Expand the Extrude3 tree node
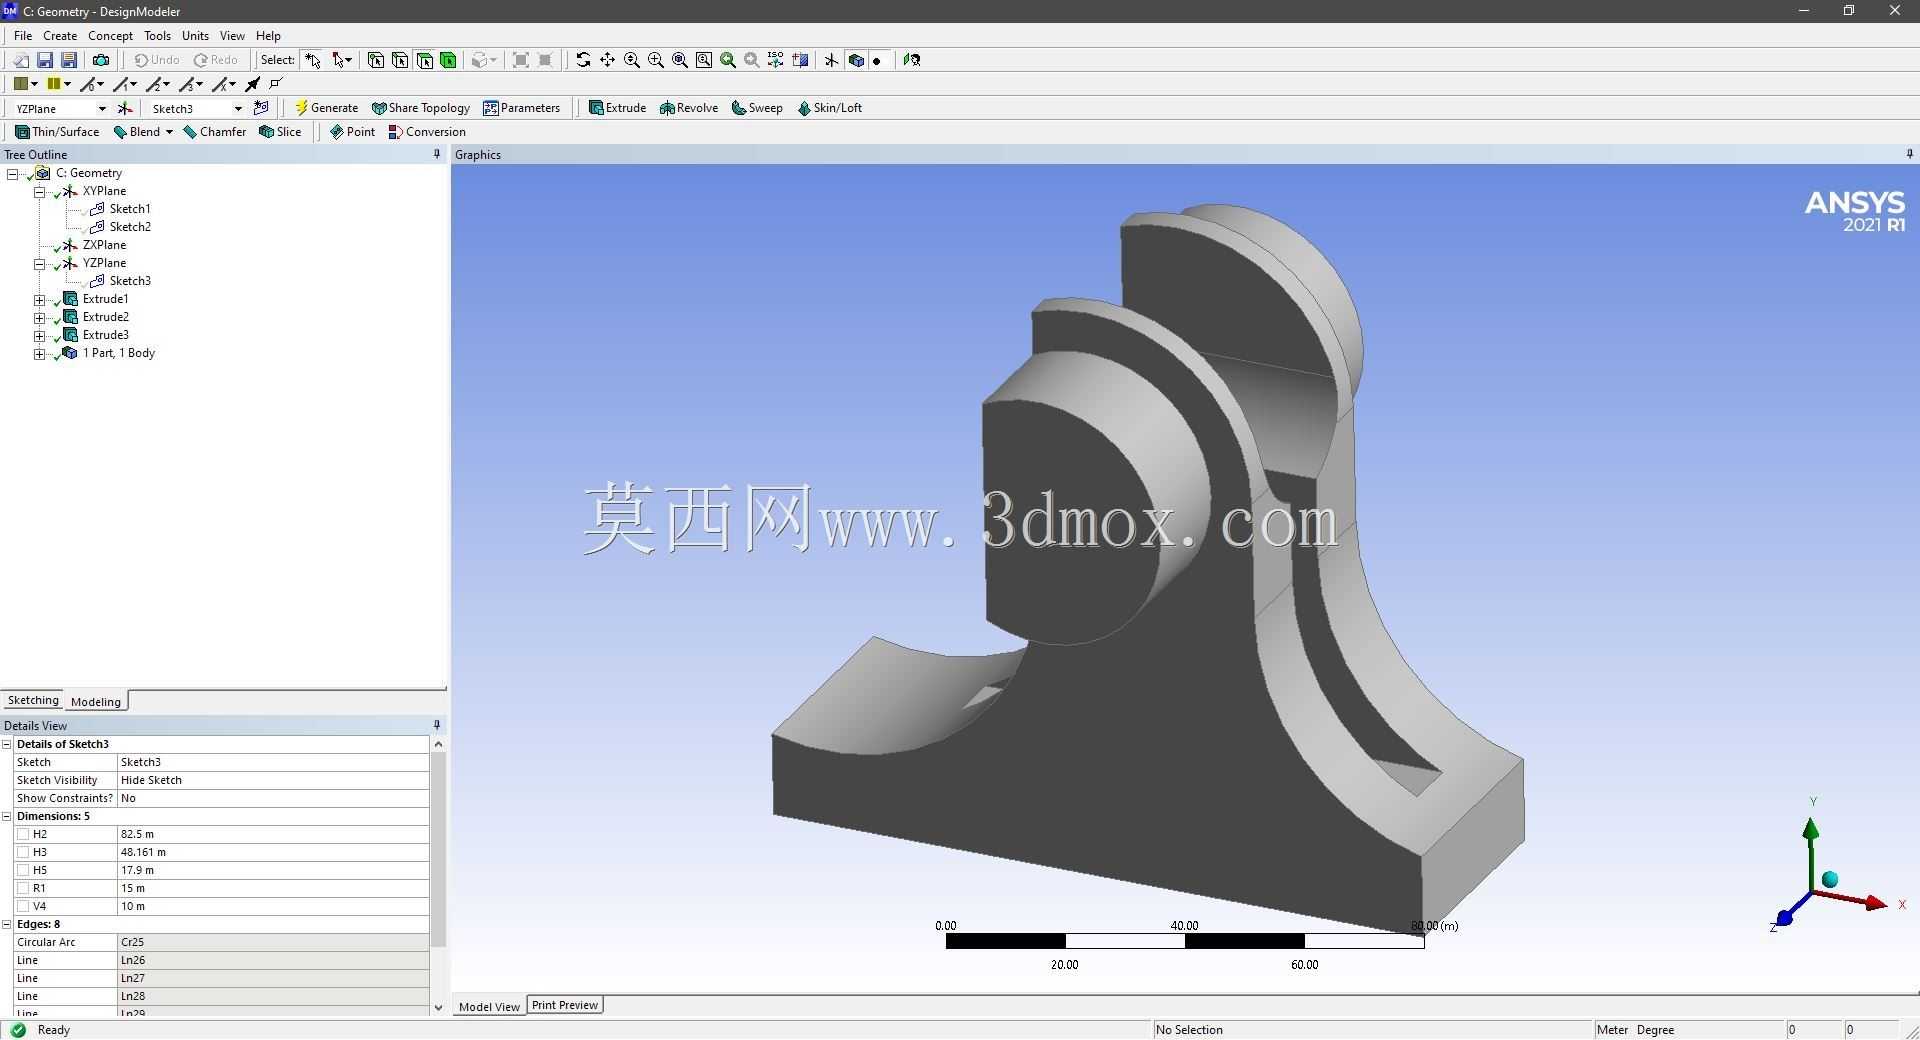Viewport: 1920px width, 1040px height. [x=40, y=335]
